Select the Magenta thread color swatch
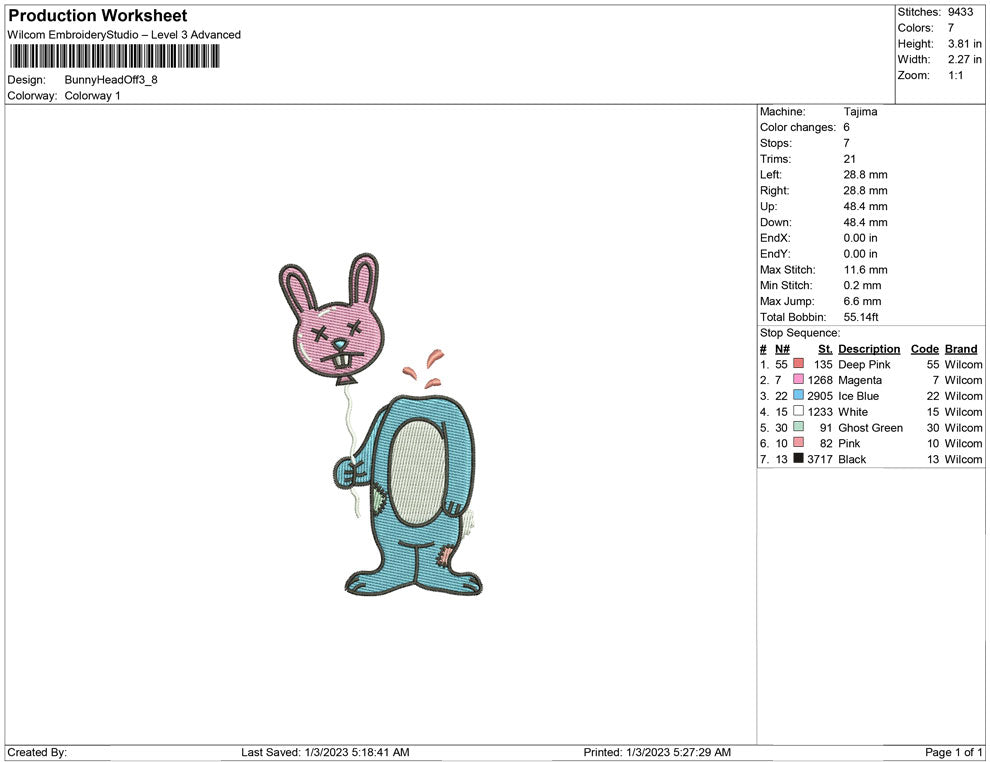Viewport: 990px width, 762px height. (798, 380)
